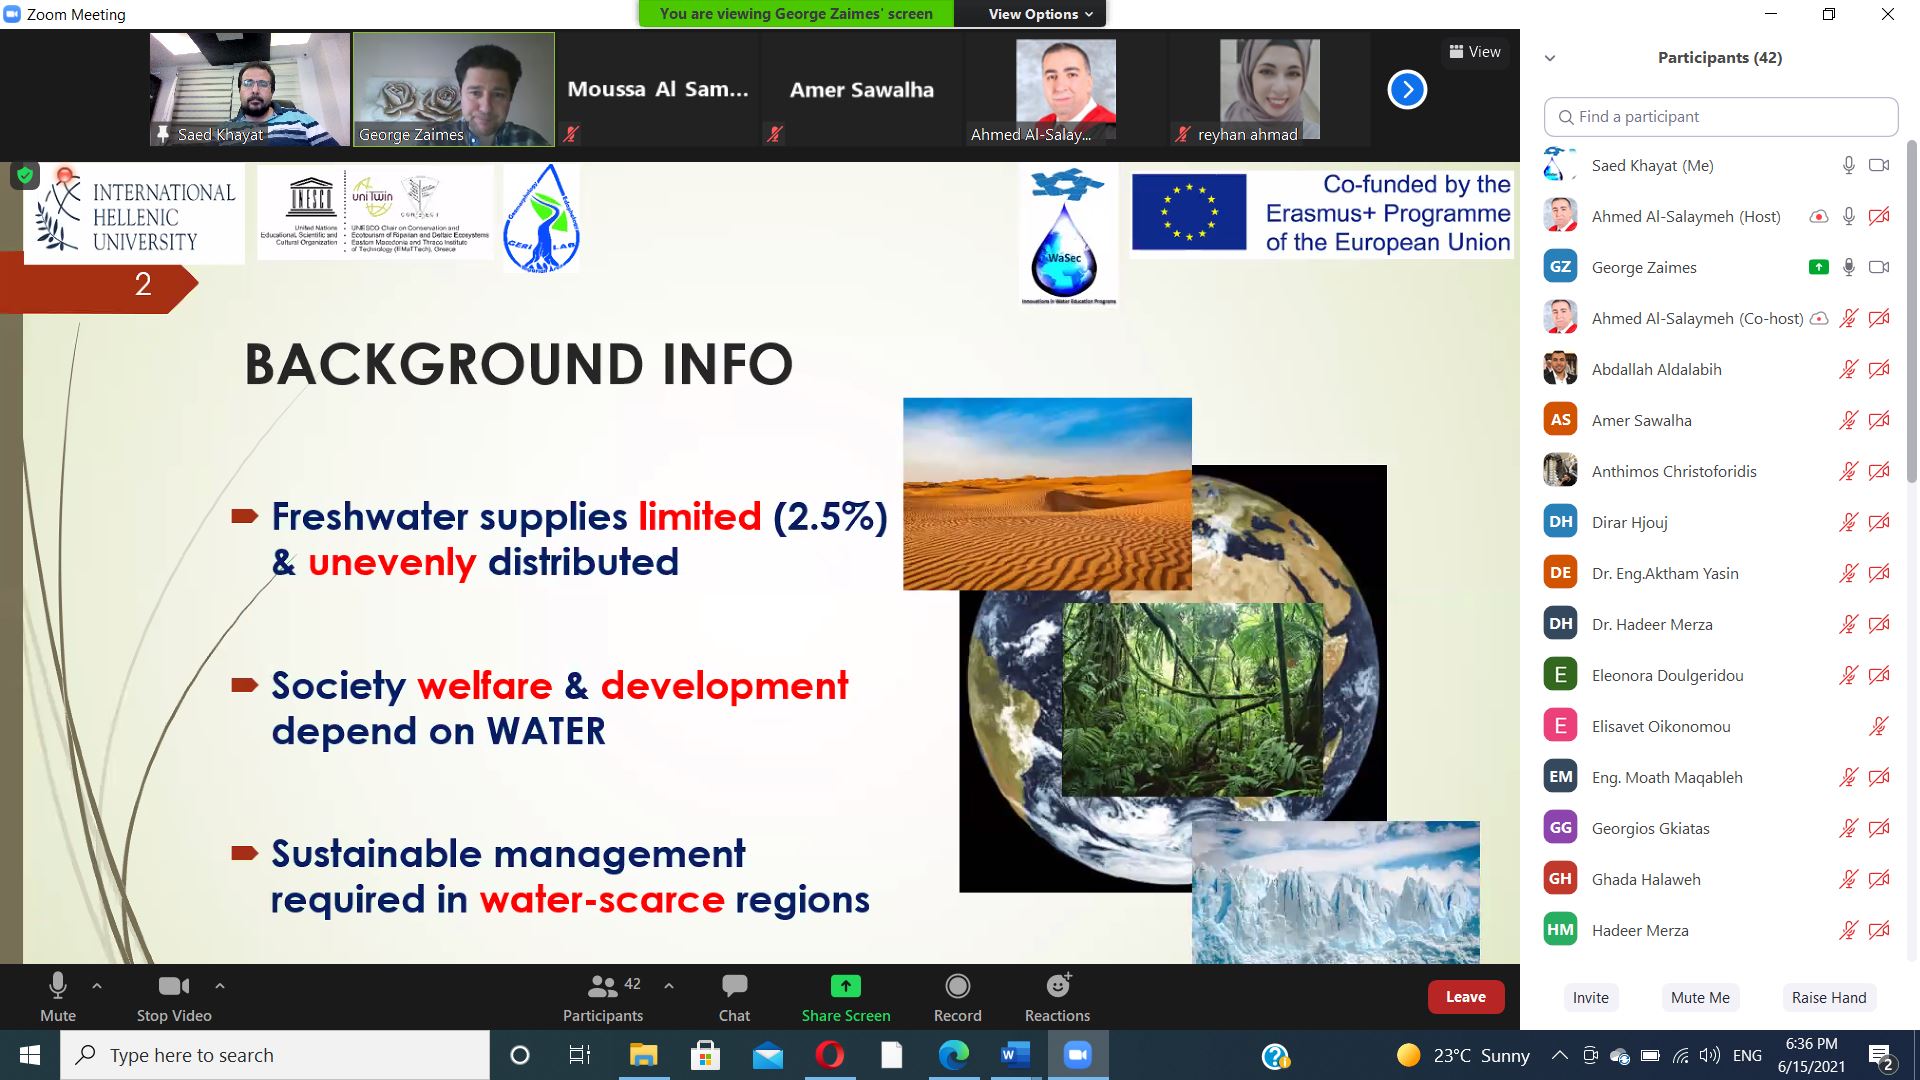The width and height of the screenshot is (1920, 1080).
Task: Open Word from taskbar
Action: (x=1015, y=1055)
